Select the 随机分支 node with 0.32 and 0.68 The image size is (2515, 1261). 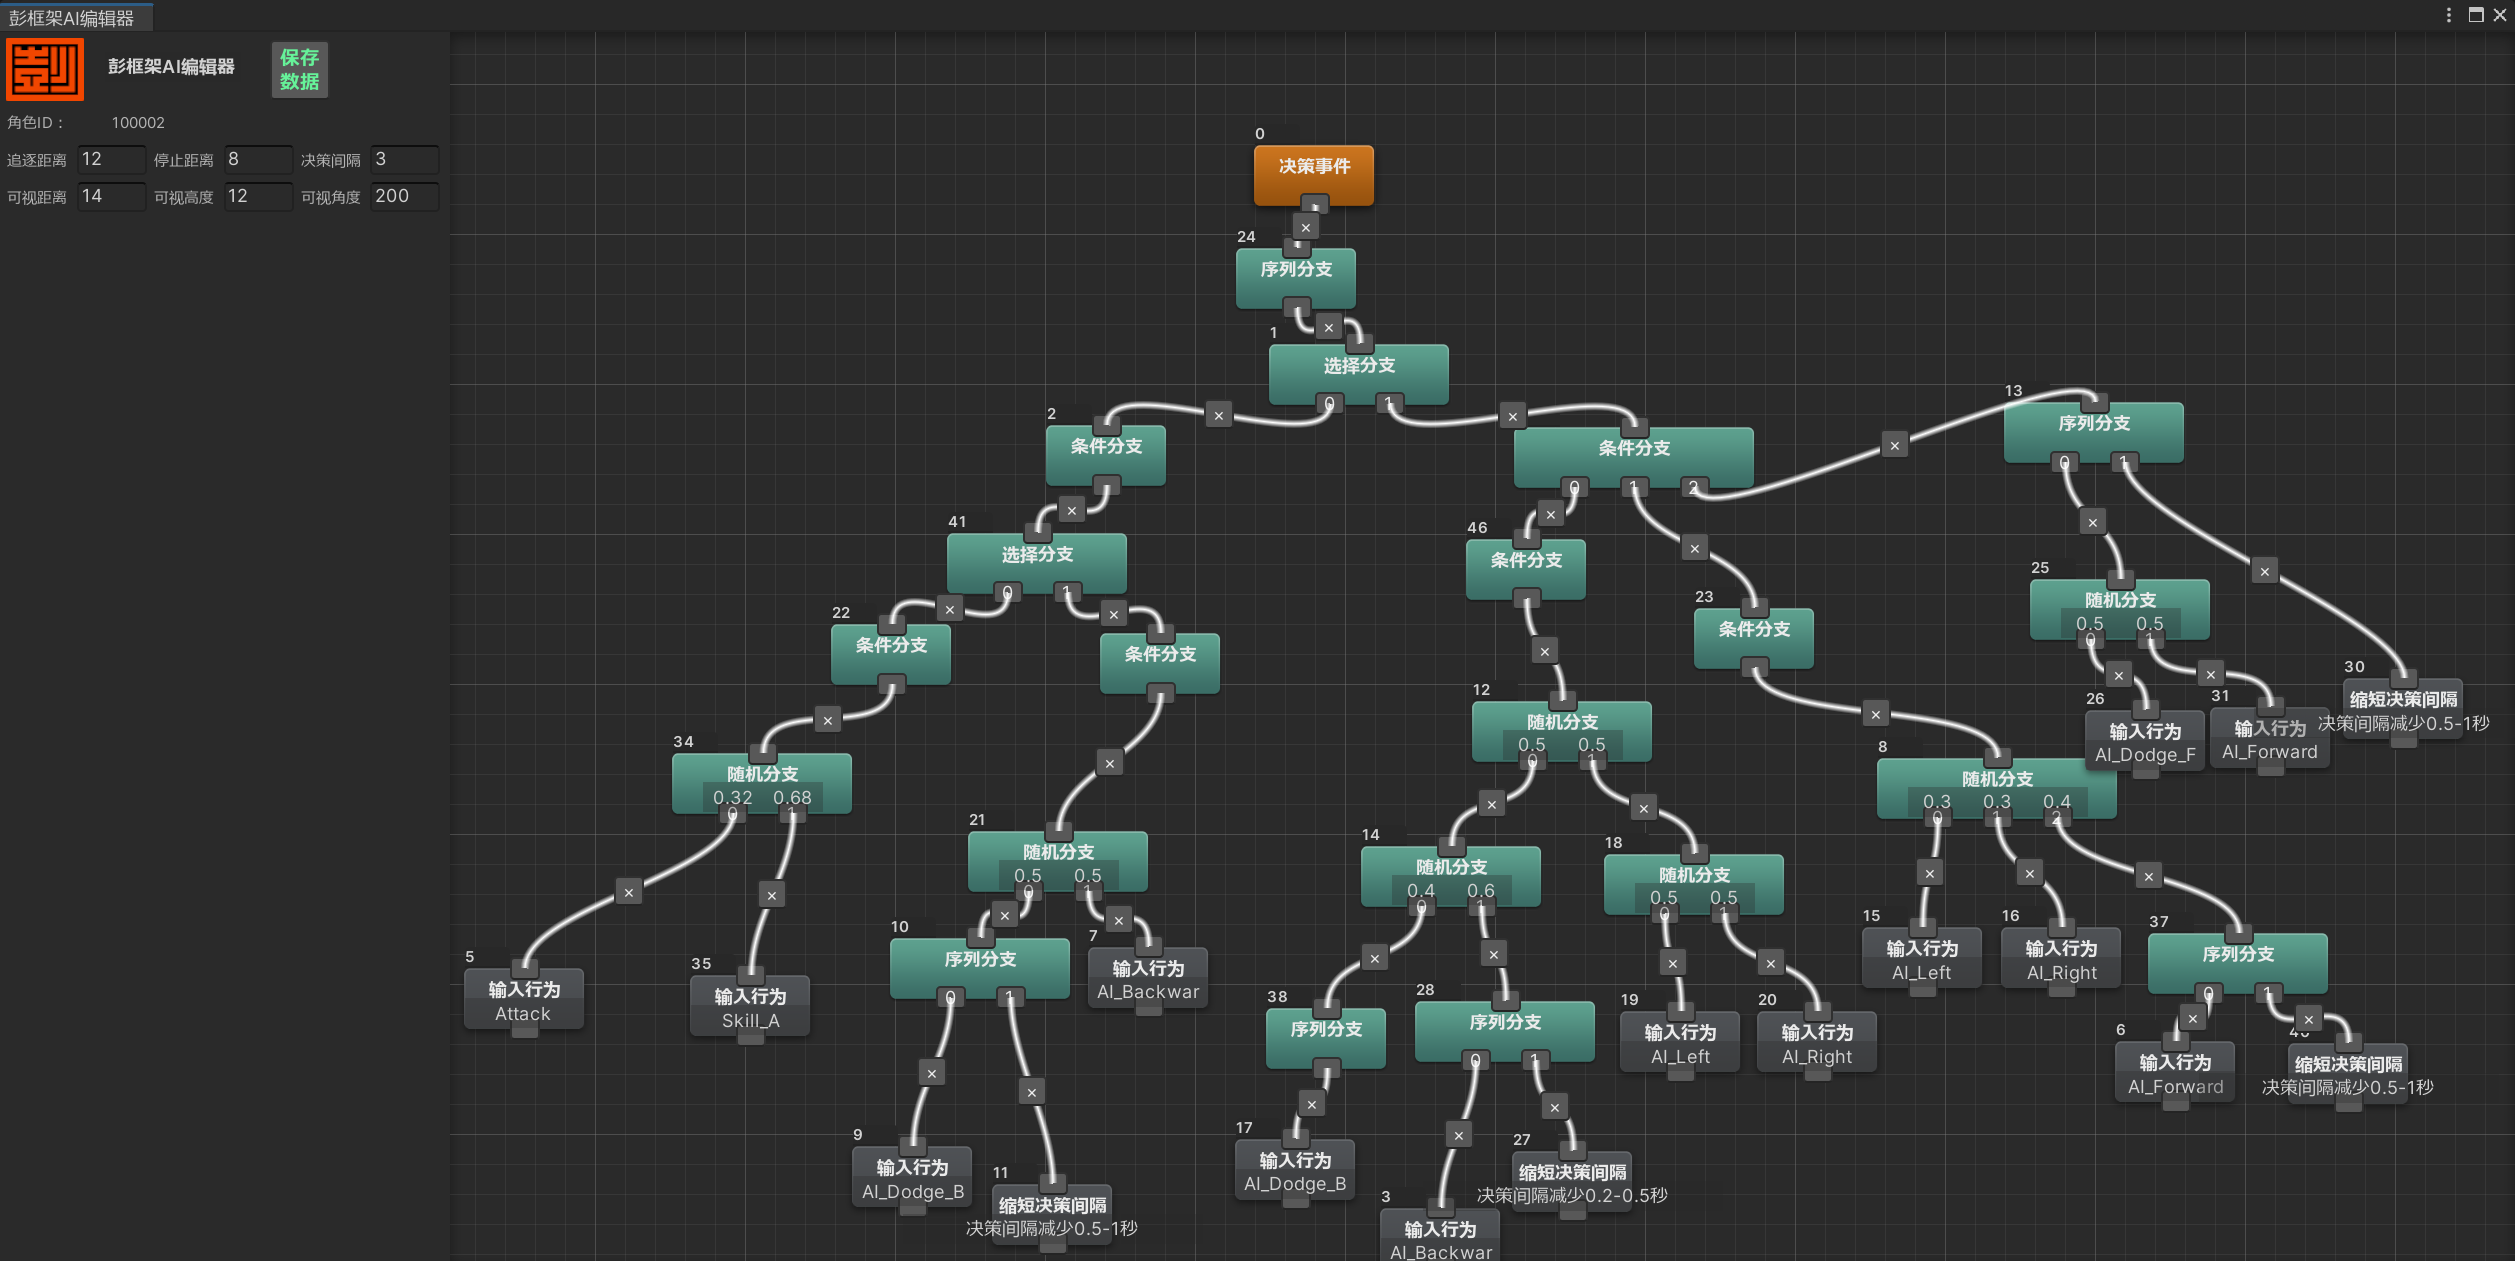[x=762, y=783]
